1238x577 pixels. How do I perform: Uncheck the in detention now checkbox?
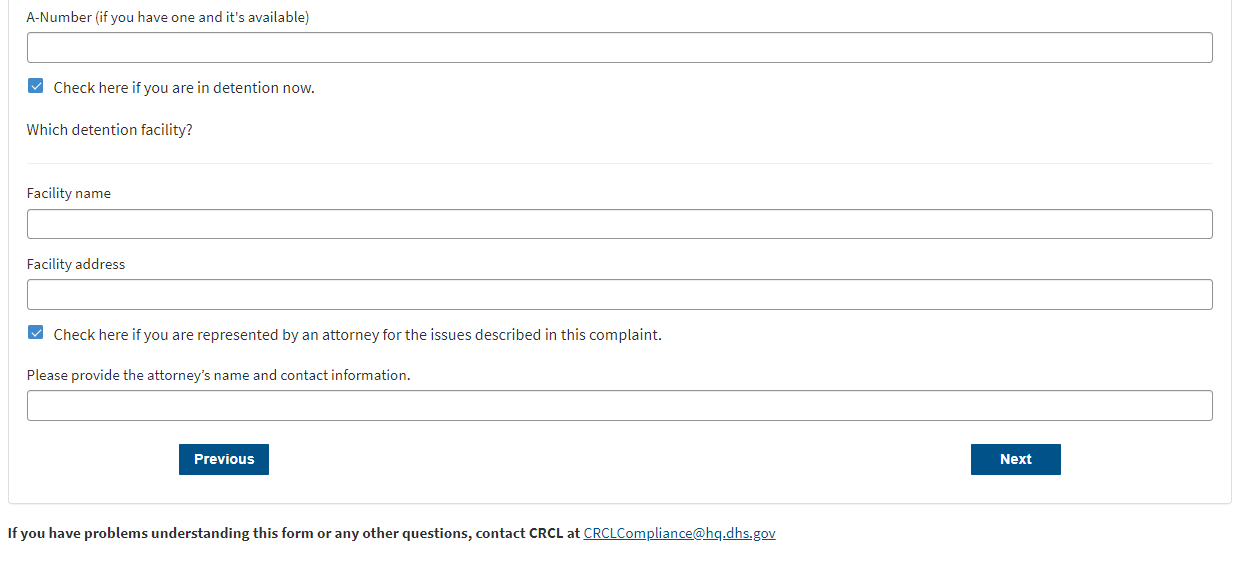click(36, 87)
